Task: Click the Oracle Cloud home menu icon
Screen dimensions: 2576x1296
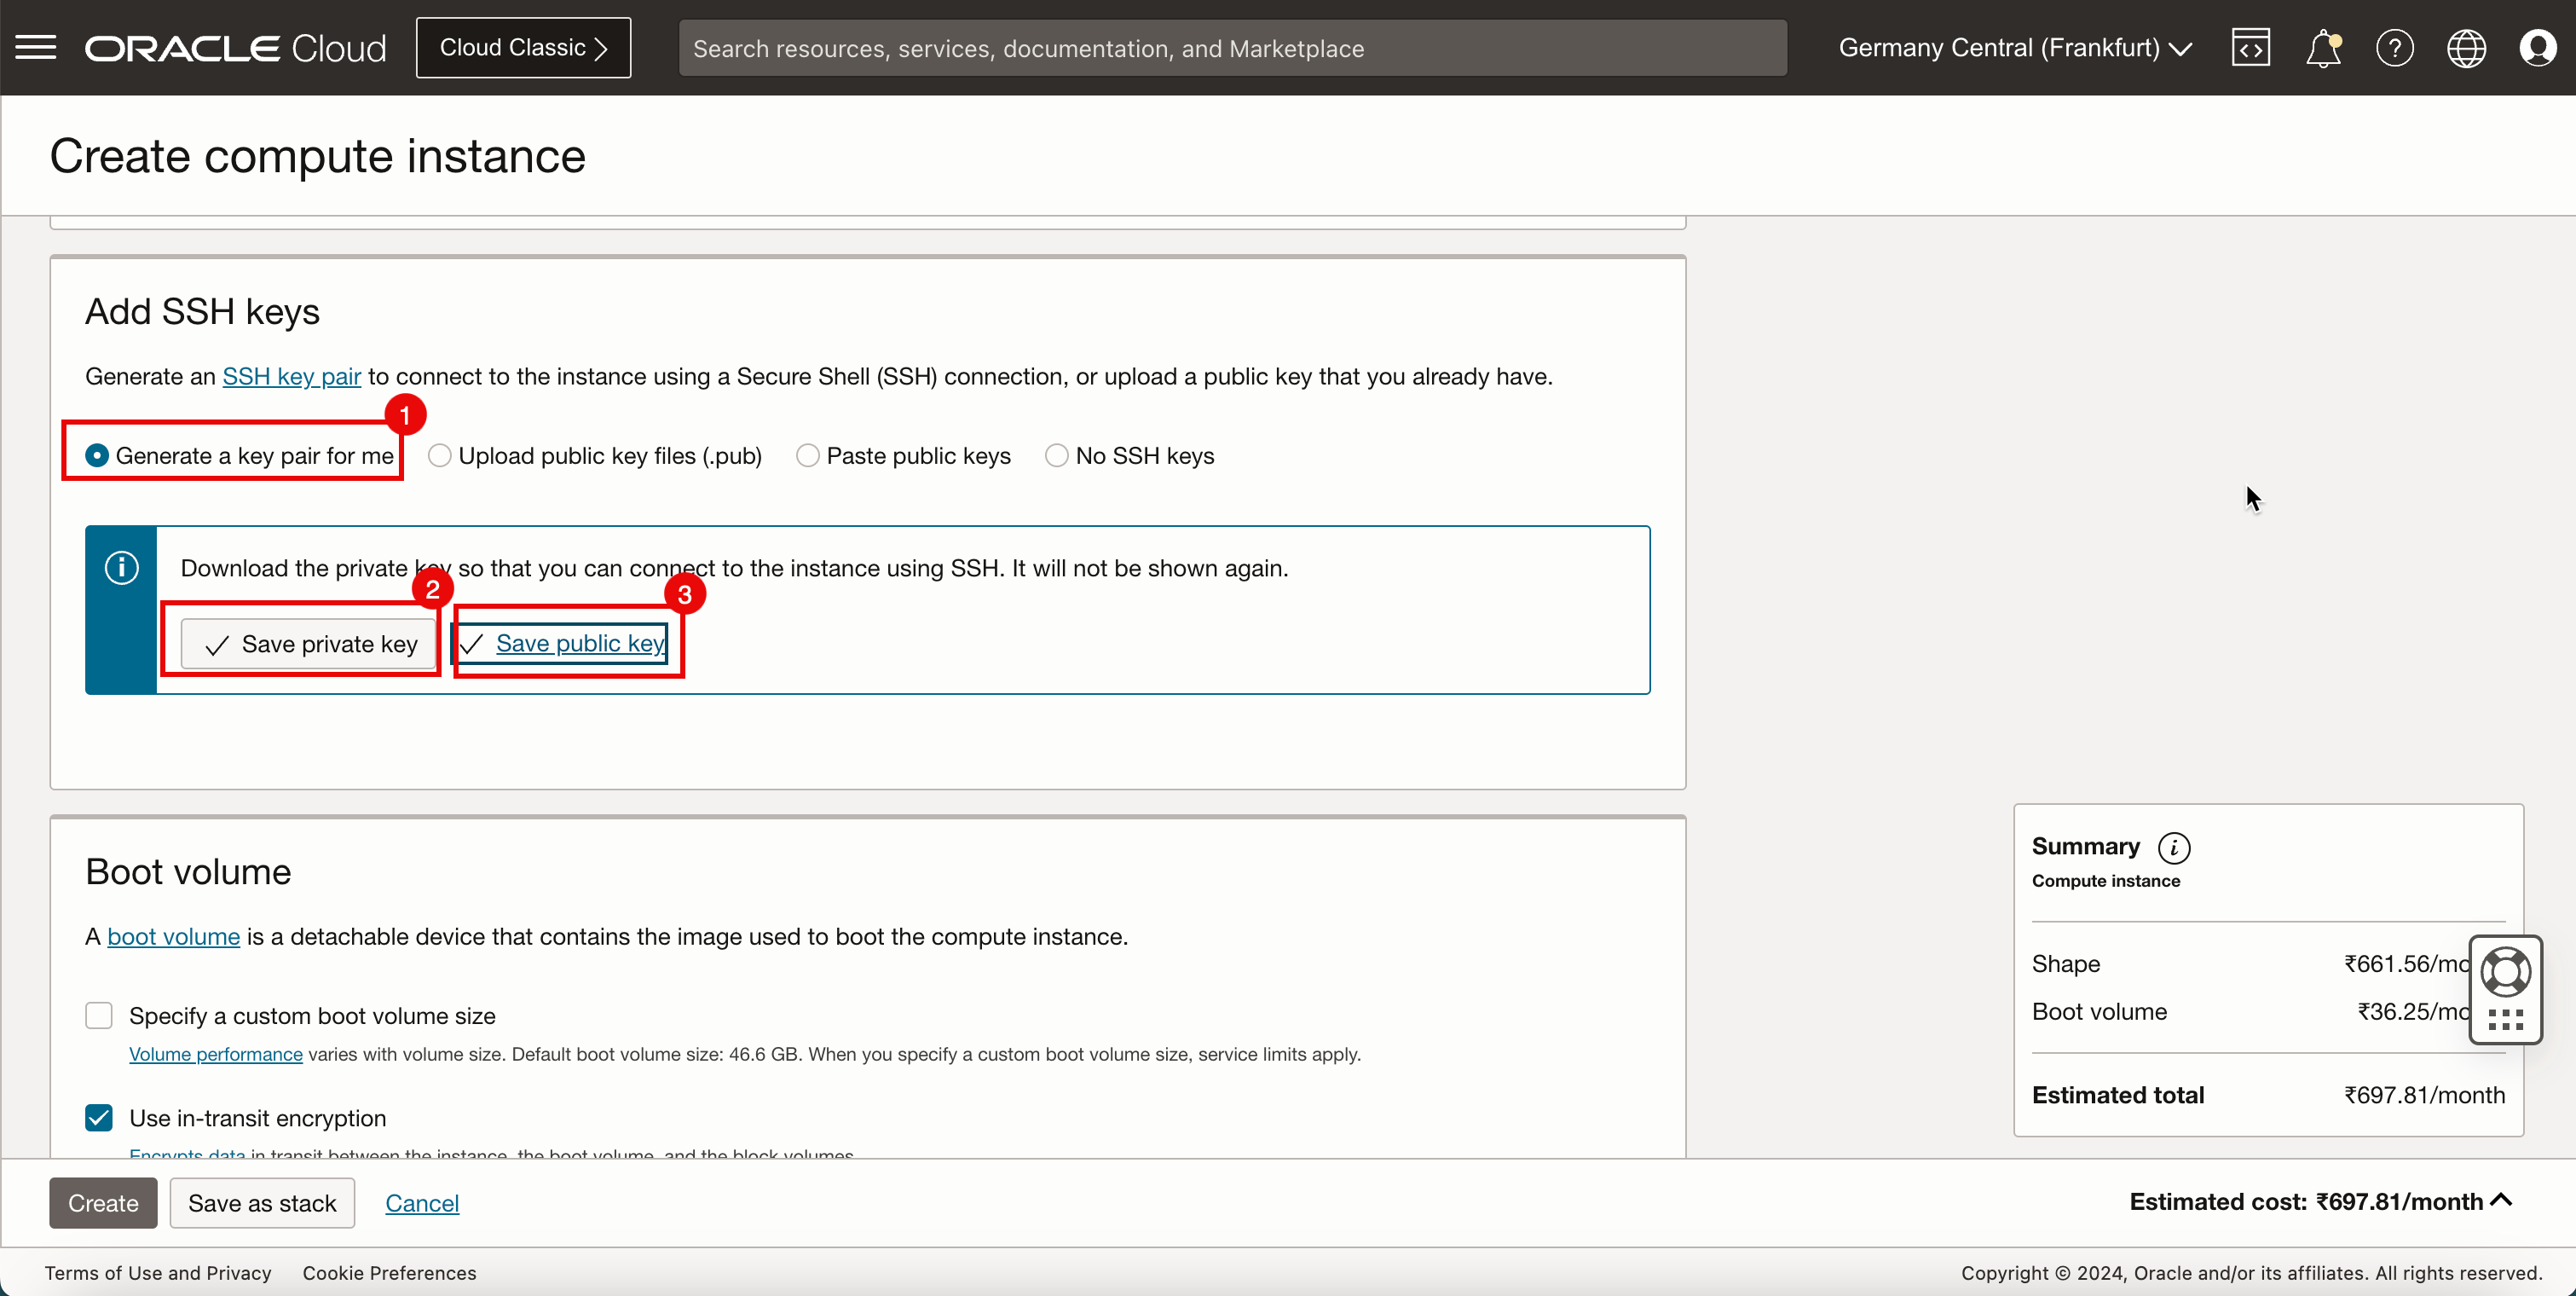Action: (x=37, y=48)
